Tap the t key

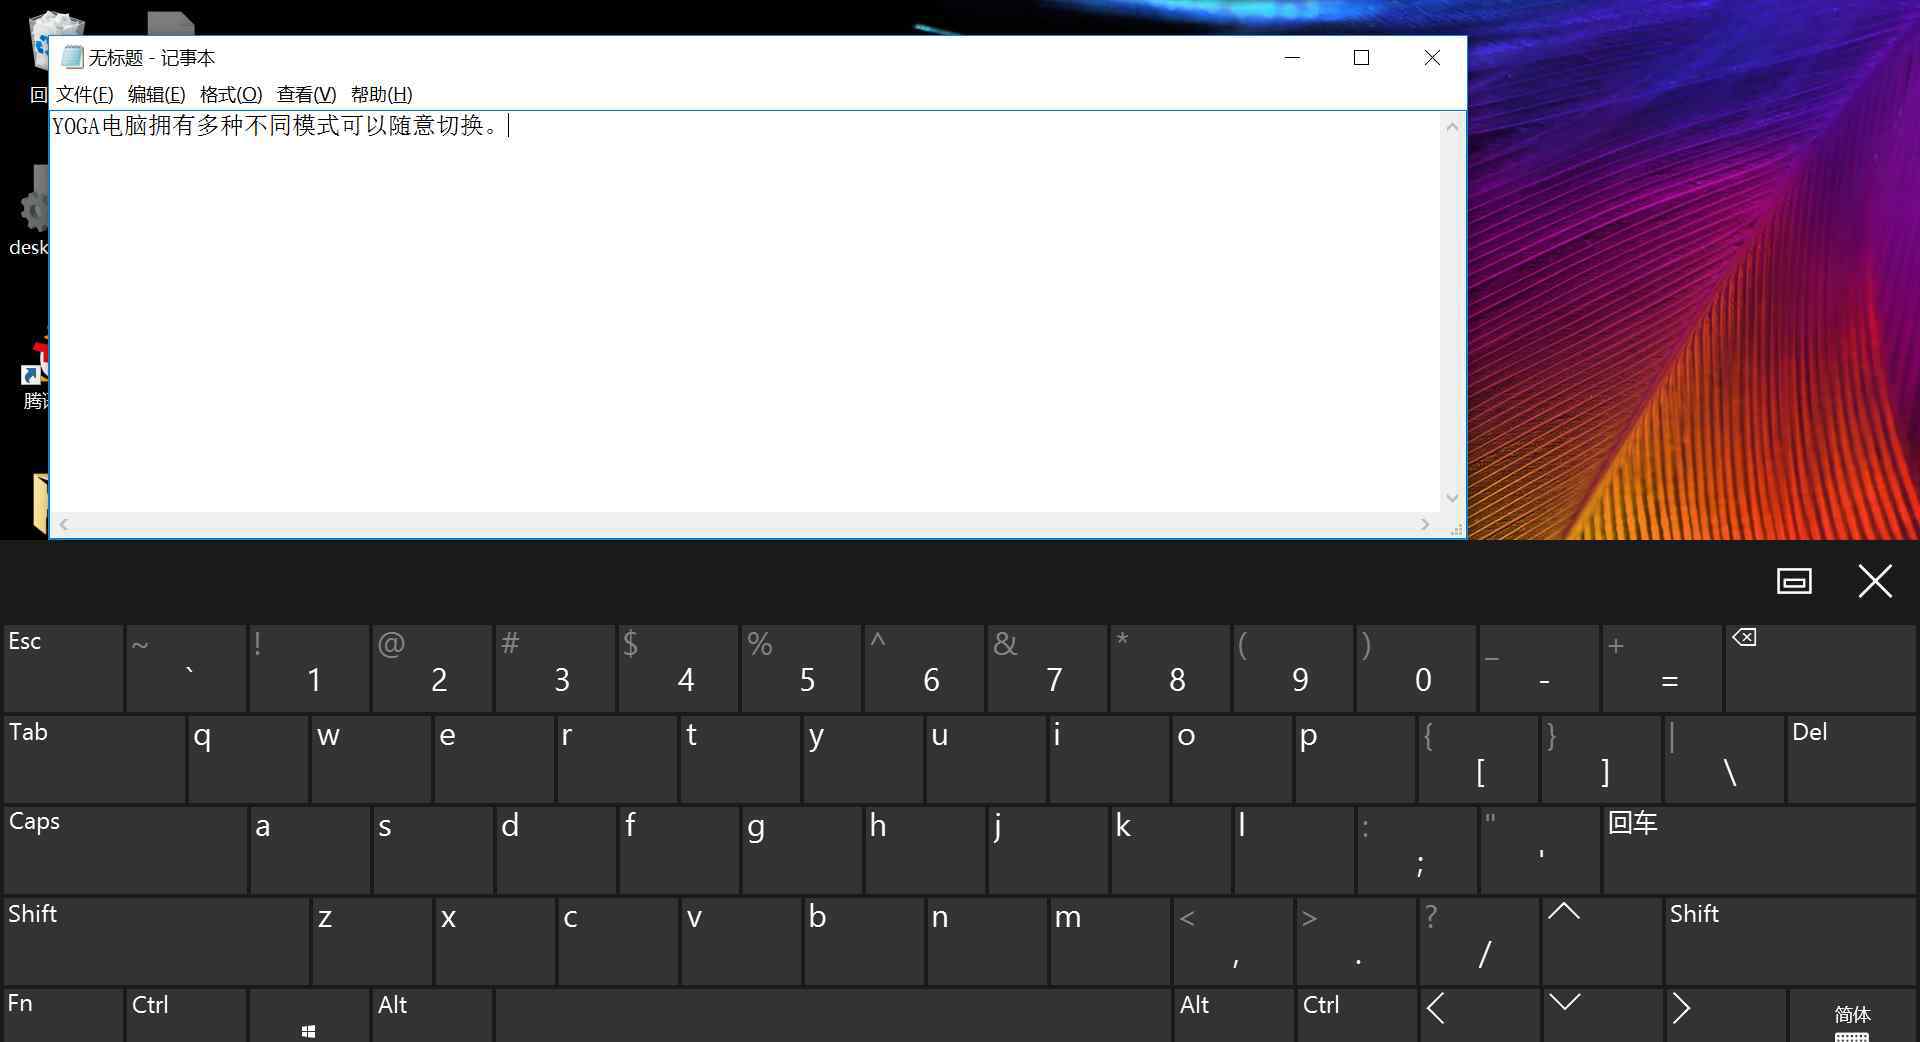[x=740, y=759]
